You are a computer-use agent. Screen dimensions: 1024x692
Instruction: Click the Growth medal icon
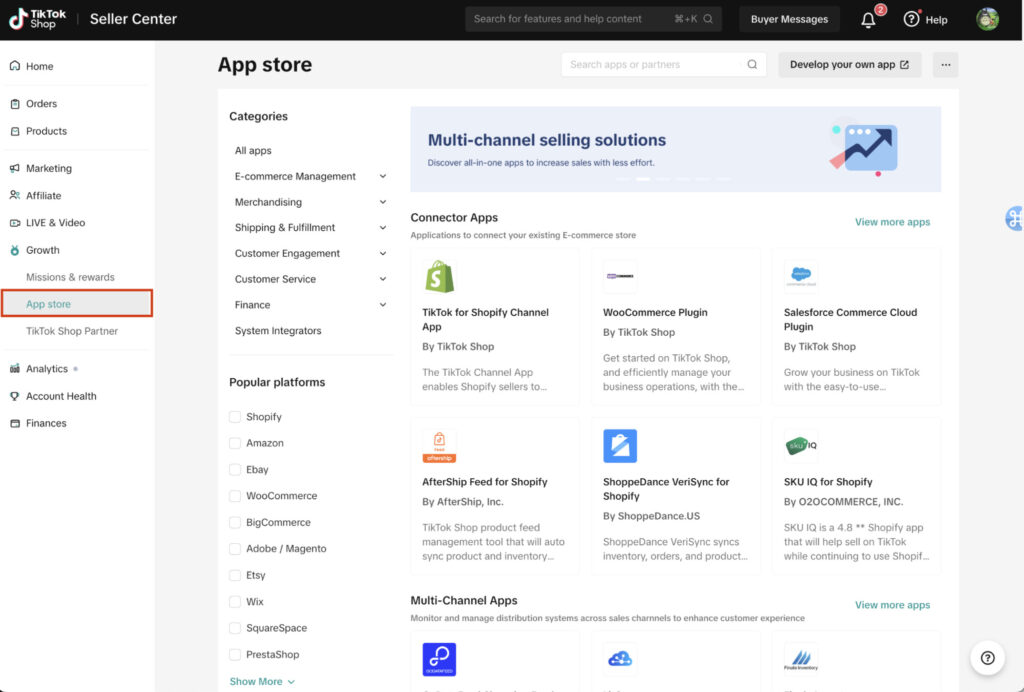click(x=14, y=250)
